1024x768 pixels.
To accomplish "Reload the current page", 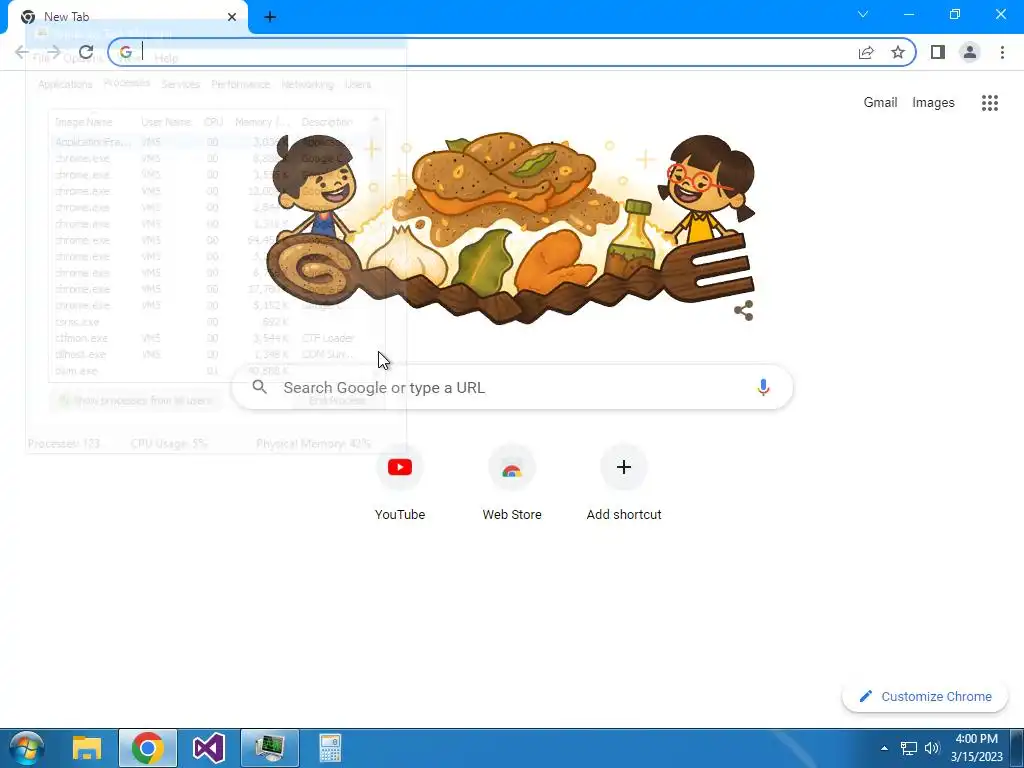I will click(86, 52).
